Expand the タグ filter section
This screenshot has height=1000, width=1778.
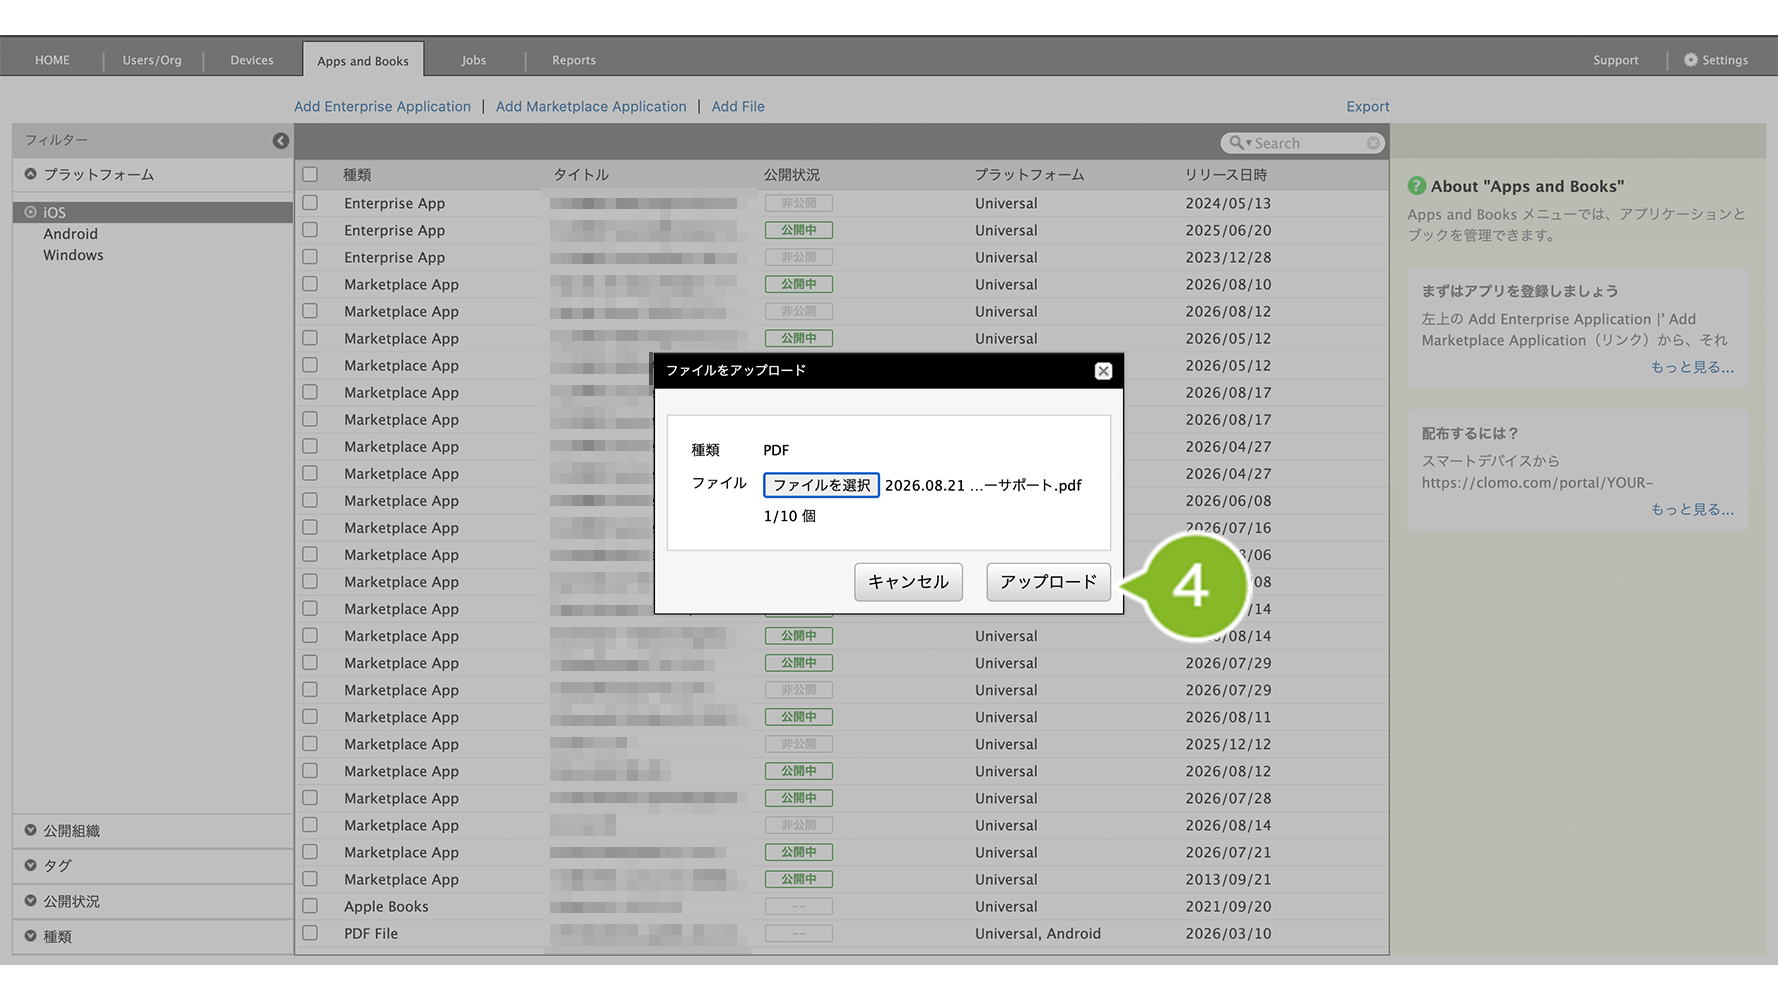coord(31,865)
